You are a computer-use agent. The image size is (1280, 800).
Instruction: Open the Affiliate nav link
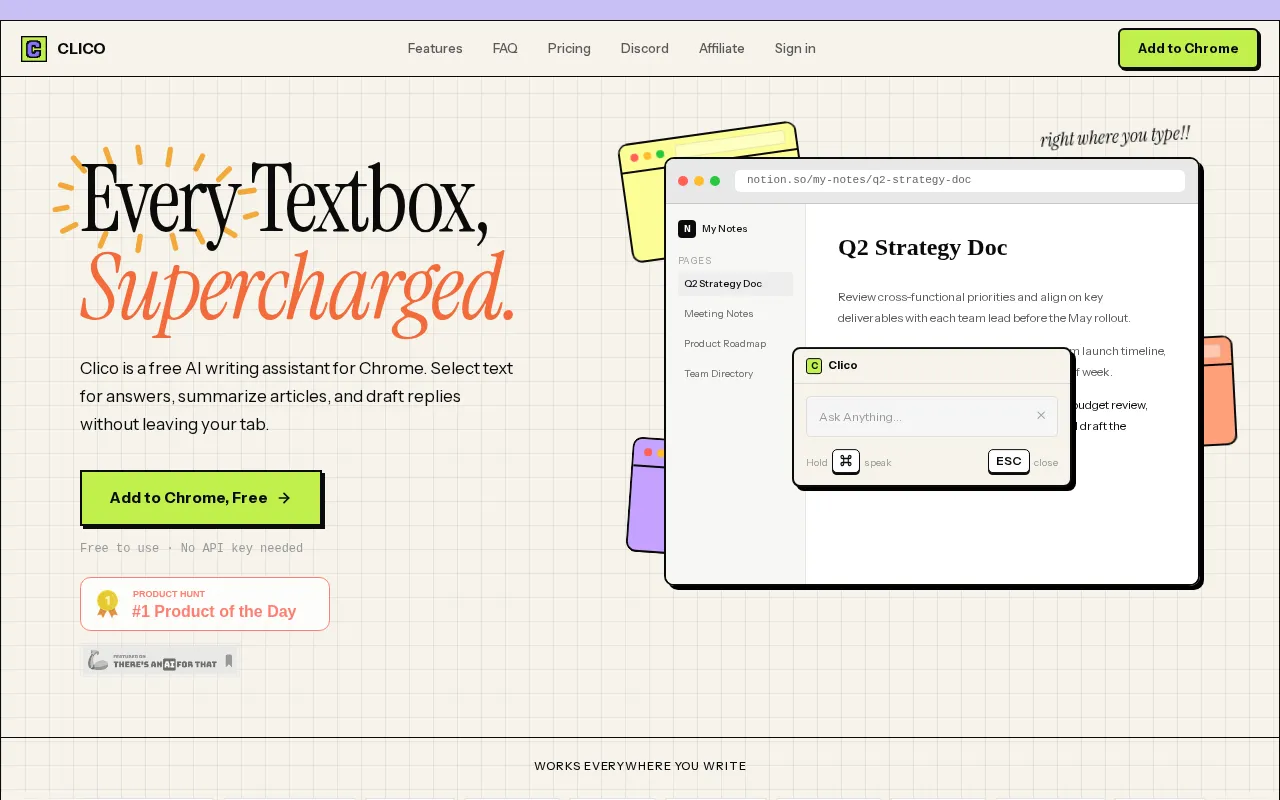point(722,48)
